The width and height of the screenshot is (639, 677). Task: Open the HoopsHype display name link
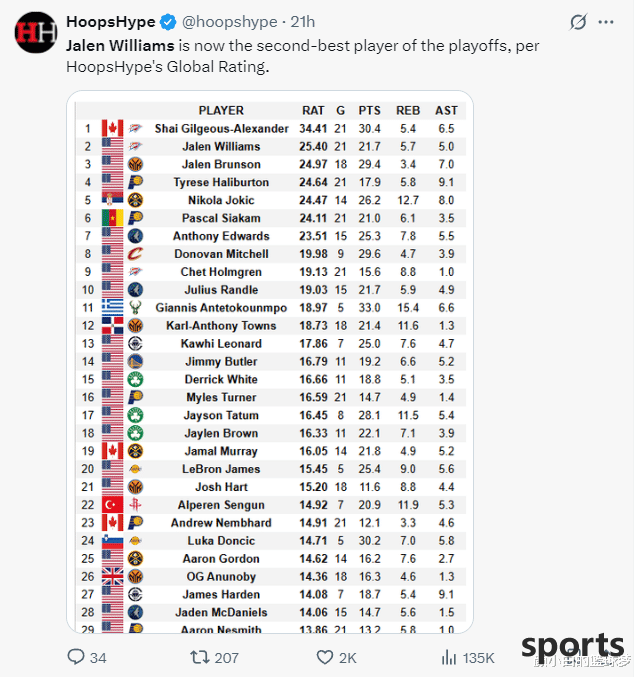click(x=111, y=22)
